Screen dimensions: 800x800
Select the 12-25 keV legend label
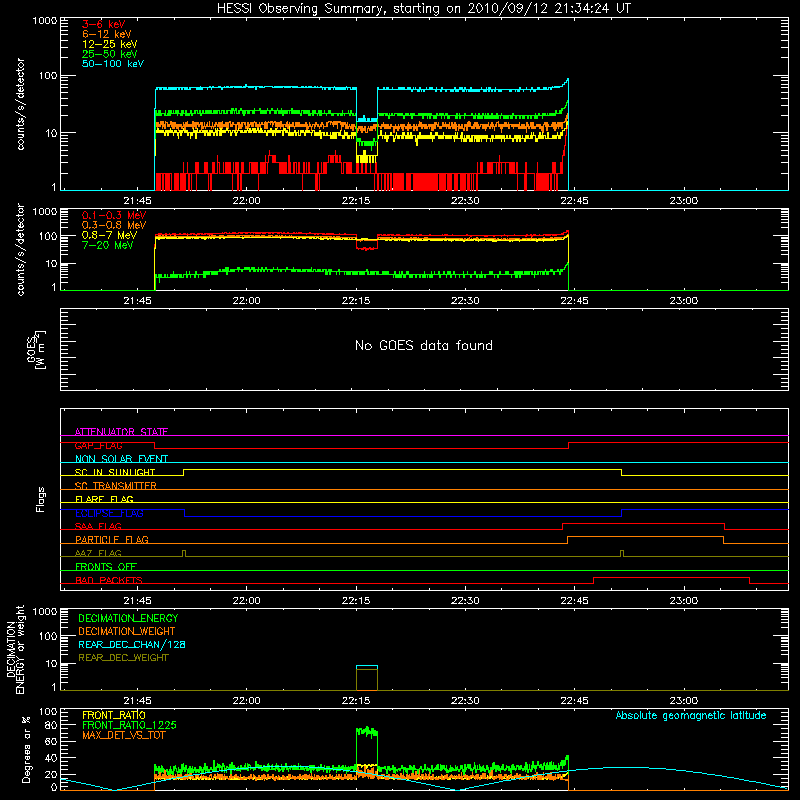110,44
